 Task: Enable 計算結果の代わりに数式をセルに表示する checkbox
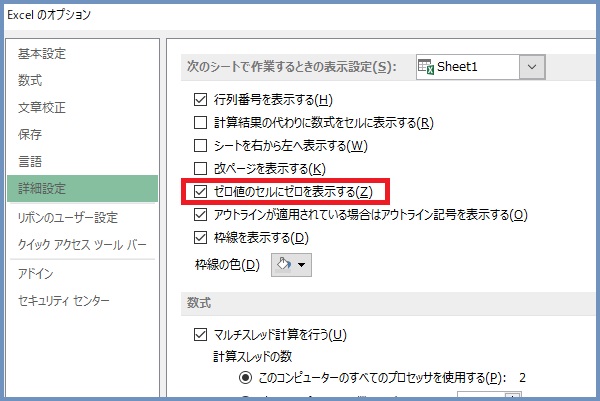pos(200,123)
